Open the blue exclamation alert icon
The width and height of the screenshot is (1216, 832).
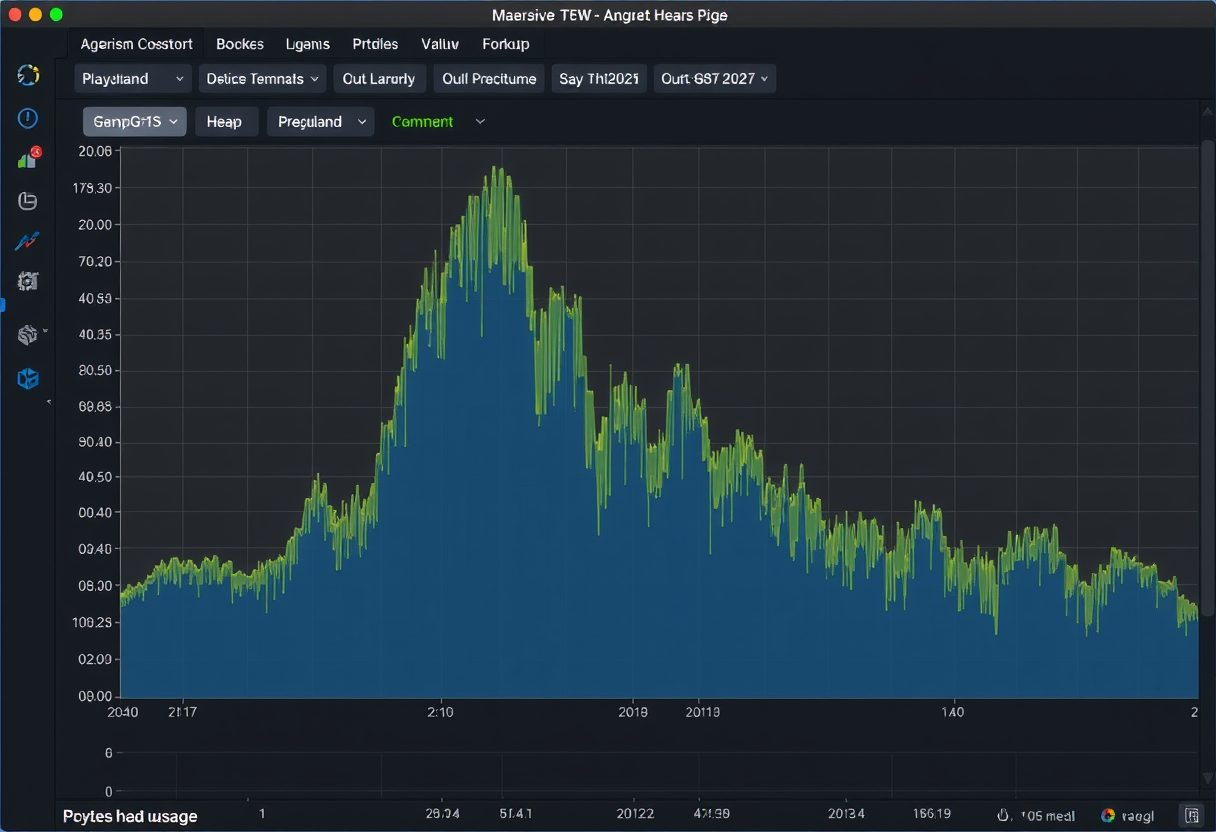28,118
